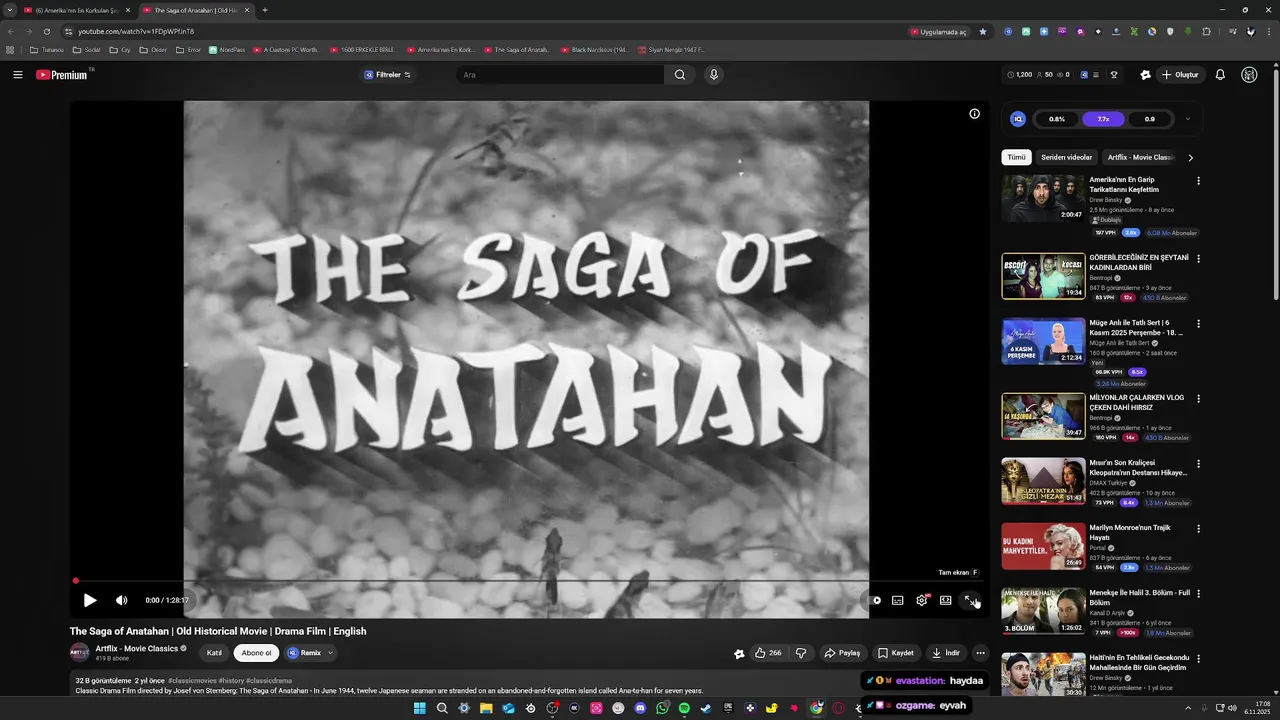Click the Oluştur create button
Screen dimensions: 1280x720
(x=1180, y=75)
